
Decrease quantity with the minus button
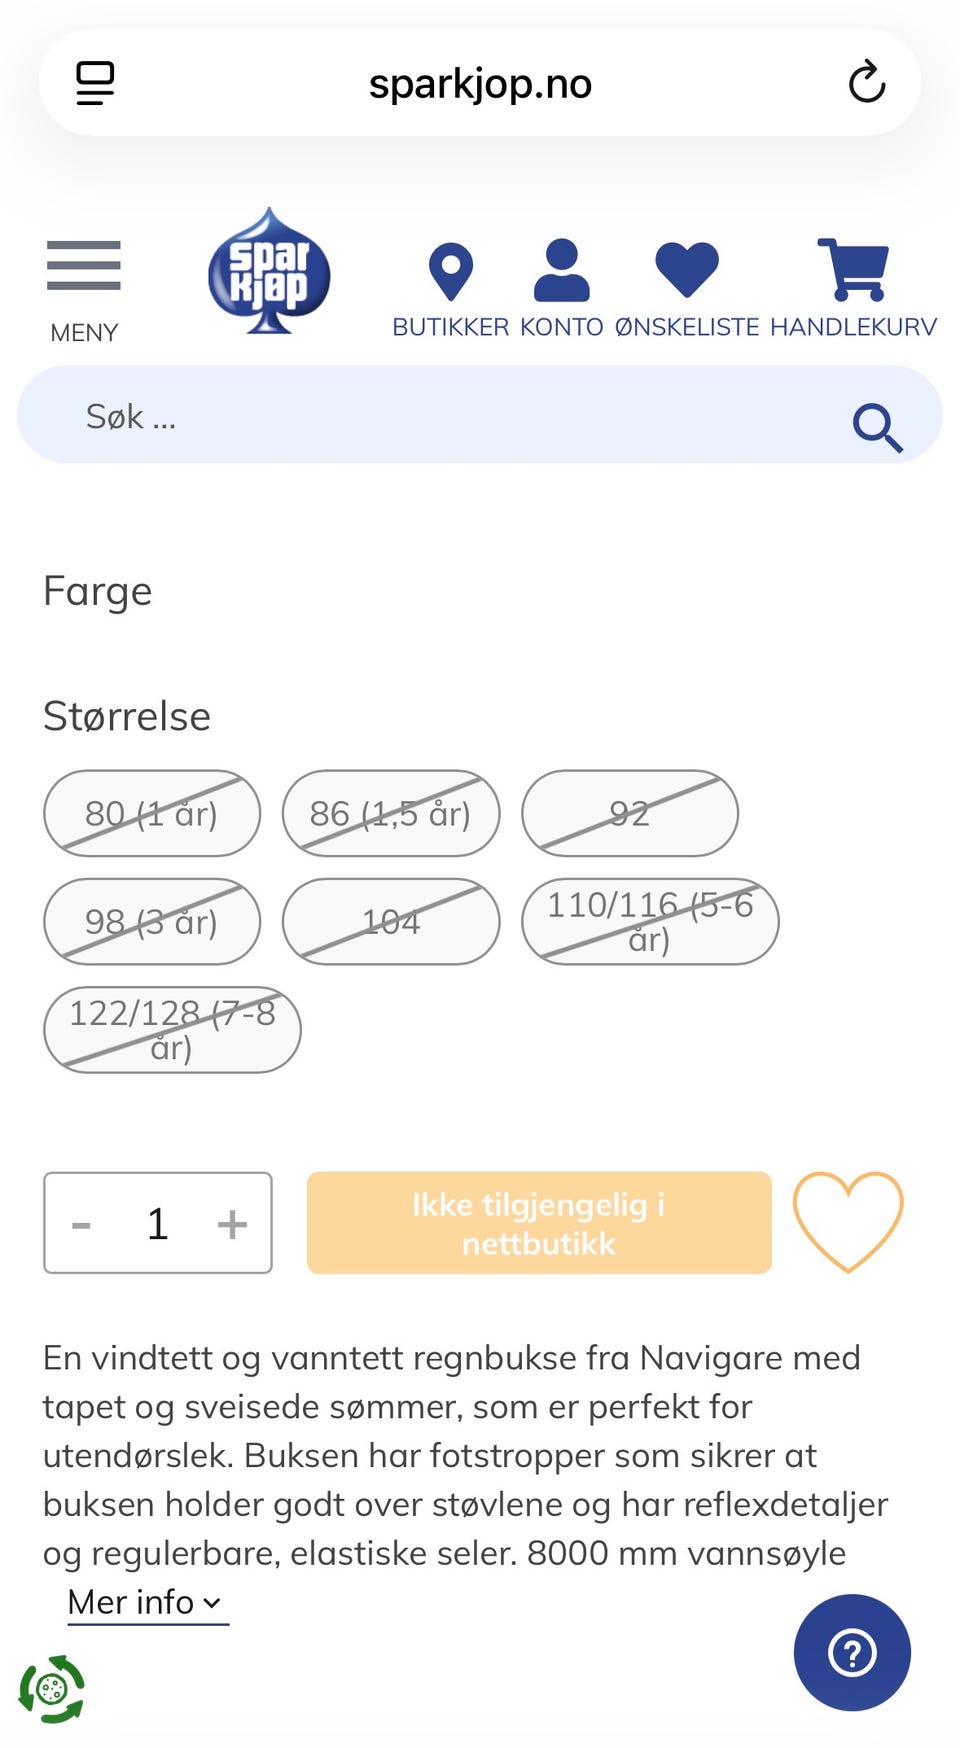tap(82, 1223)
